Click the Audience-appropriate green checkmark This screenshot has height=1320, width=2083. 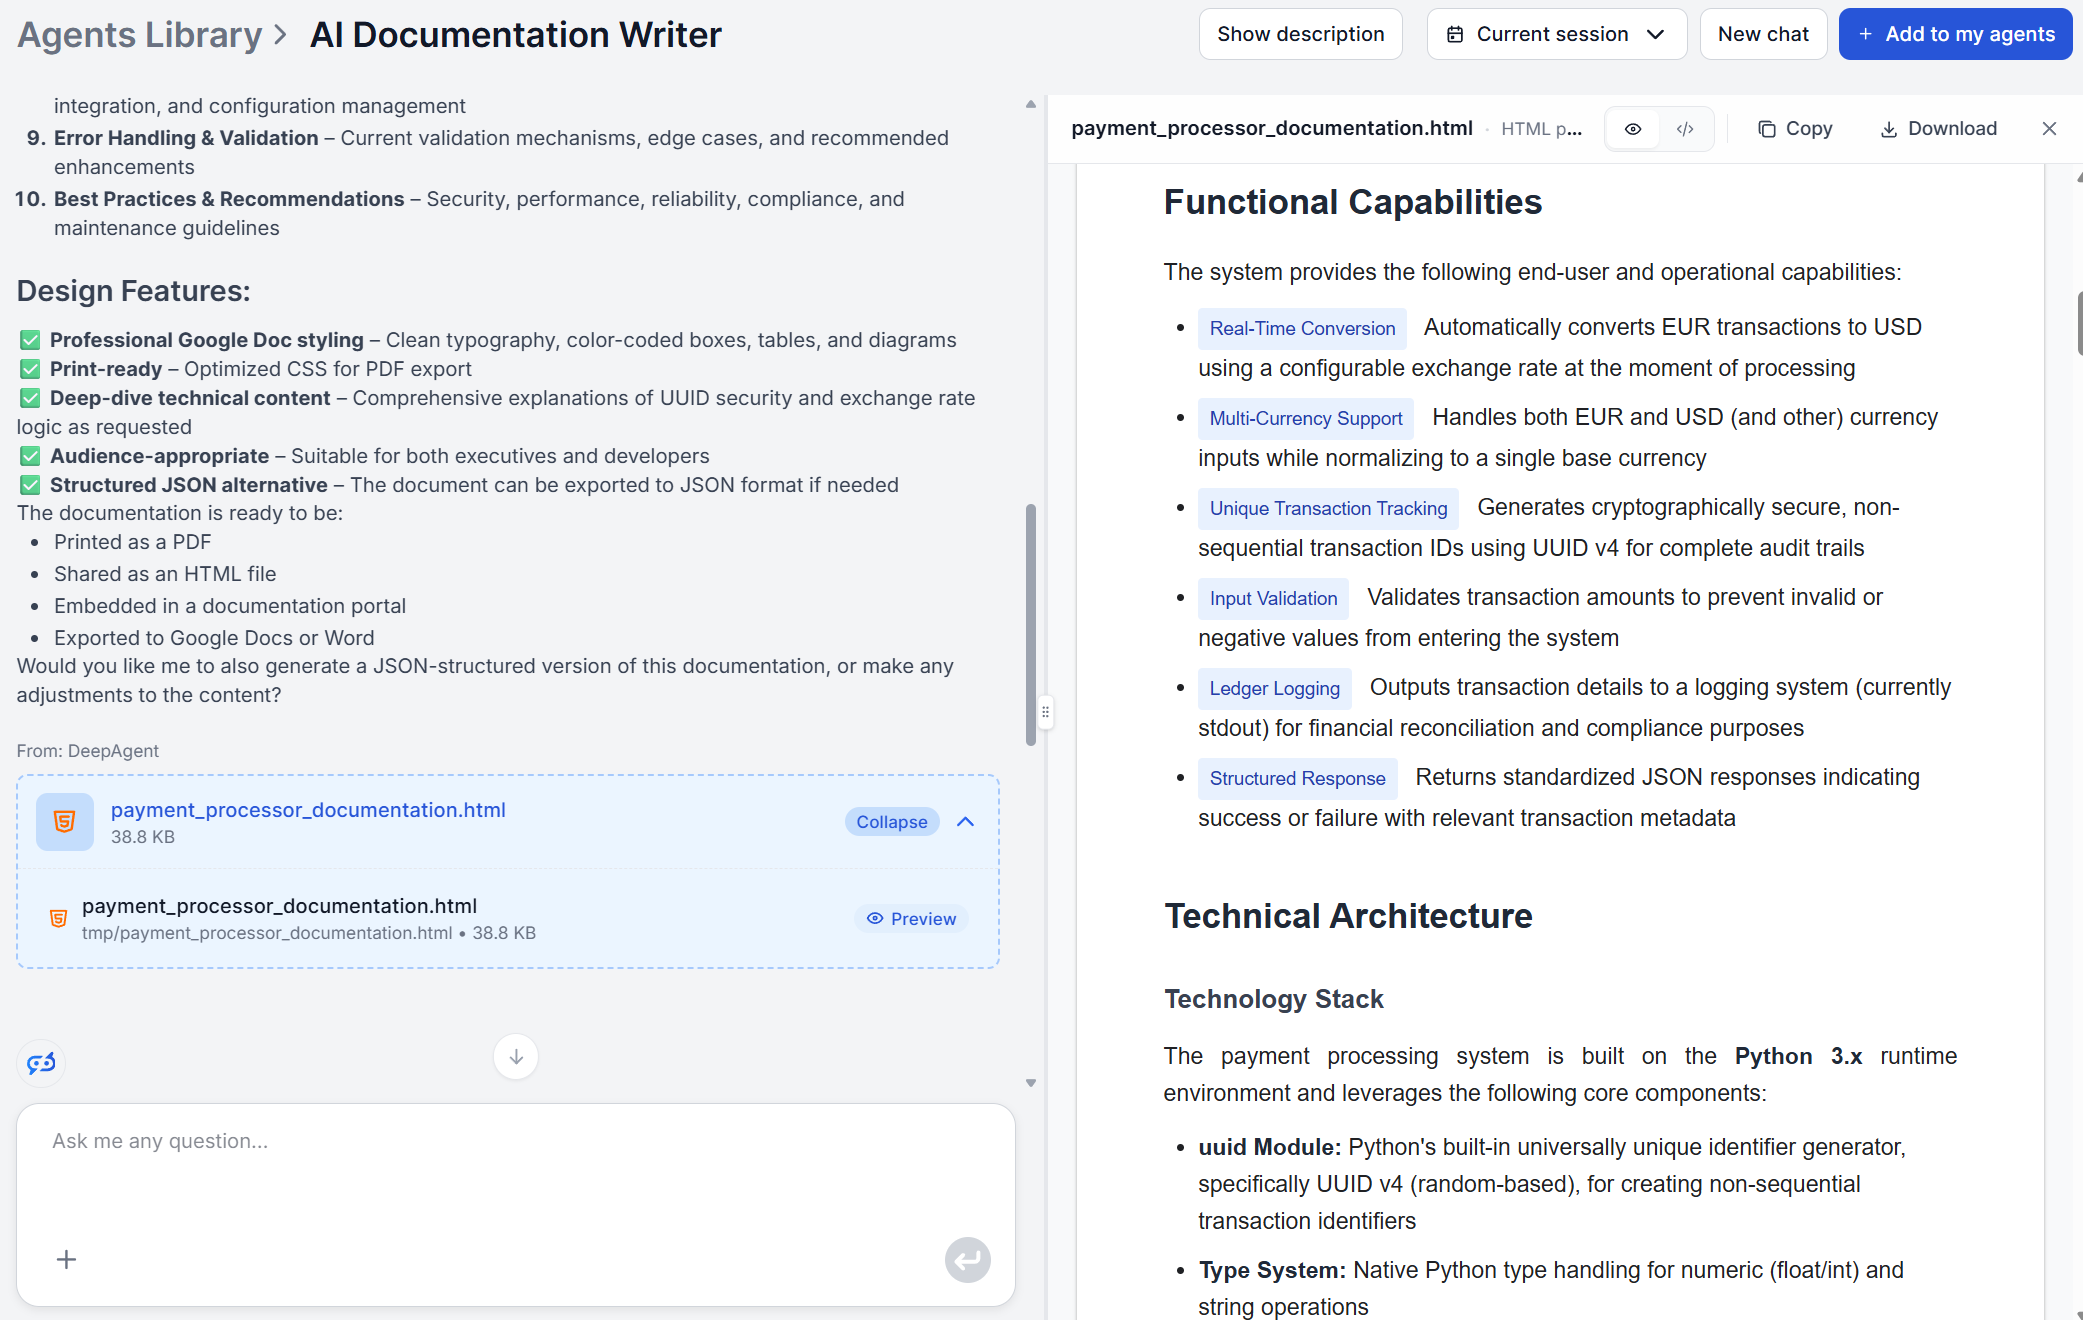point(30,456)
